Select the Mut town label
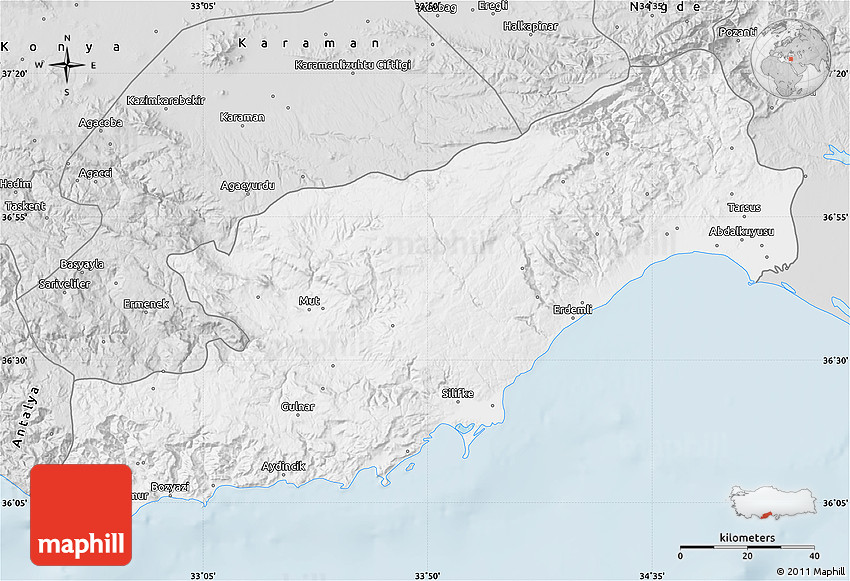Viewport: 850px width, 581px height. pyautogui.click(x=309, y=300)
